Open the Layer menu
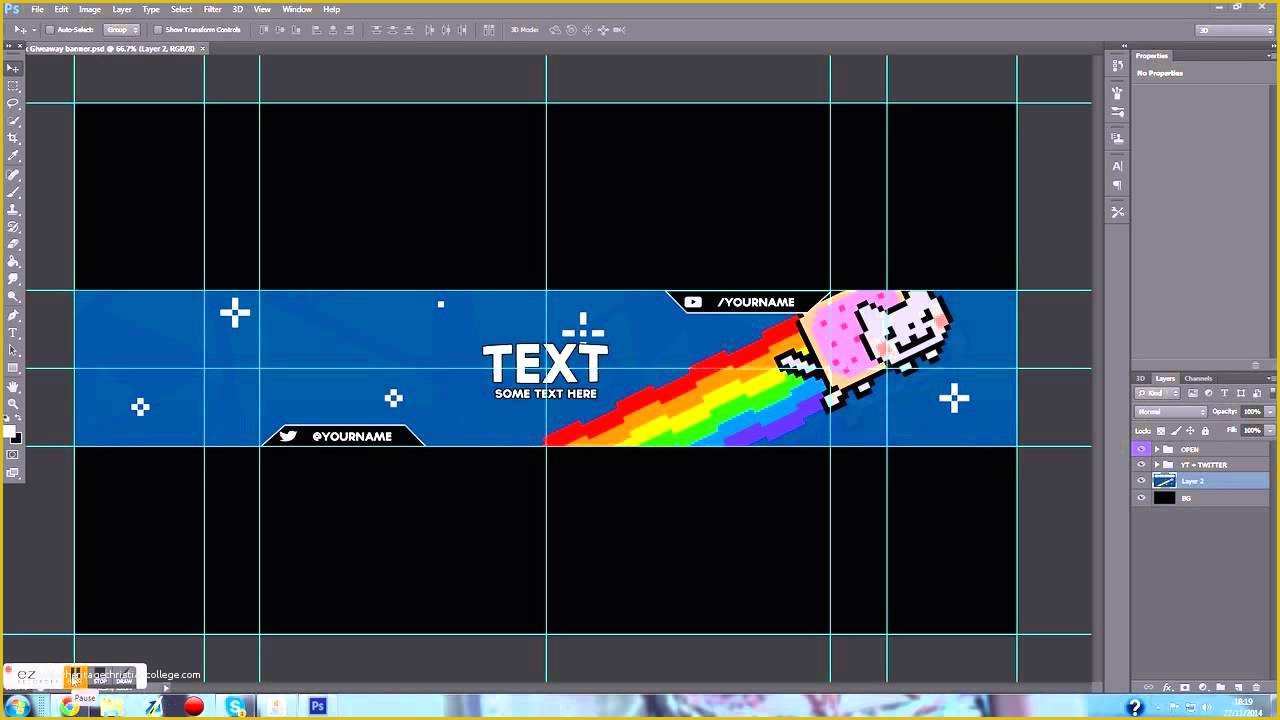The image size is (1280, 720). coord(122,9)
